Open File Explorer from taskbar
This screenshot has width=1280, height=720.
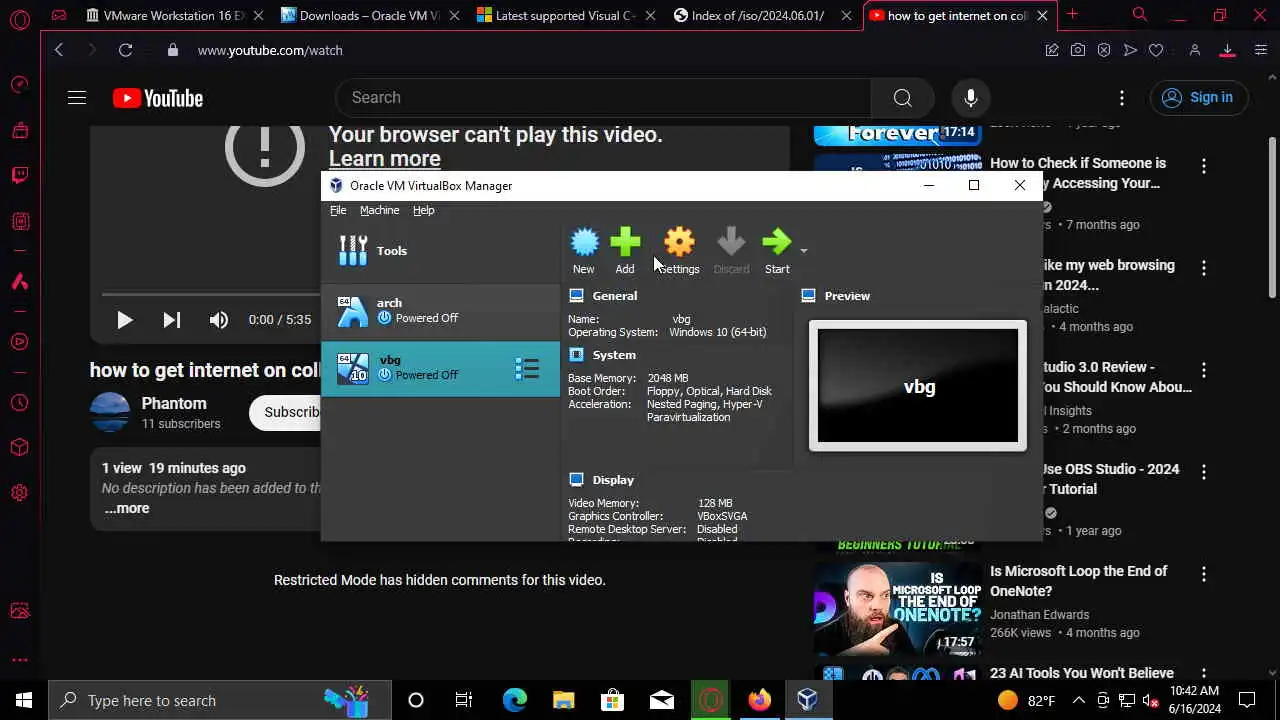click(x=563, y=700)
